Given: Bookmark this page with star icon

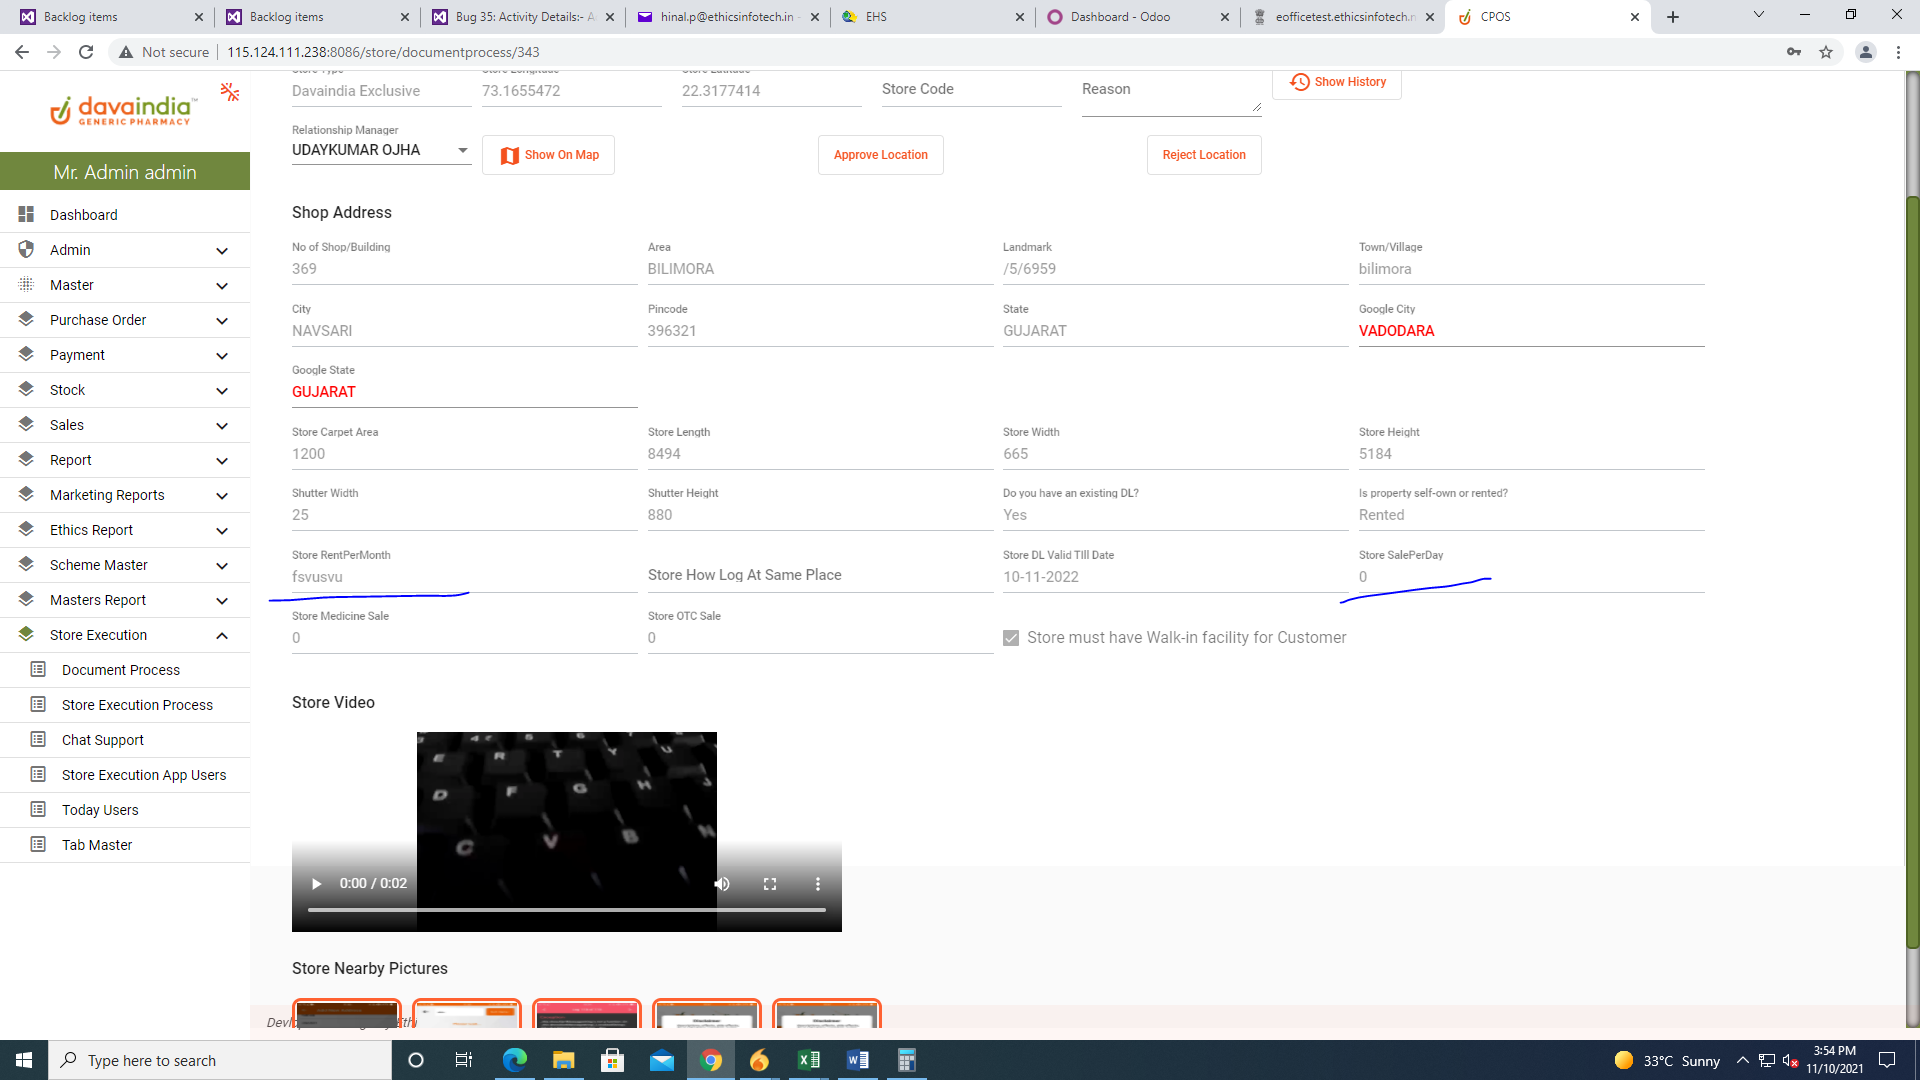Looking at the screenshot, I should [1826, 52].
